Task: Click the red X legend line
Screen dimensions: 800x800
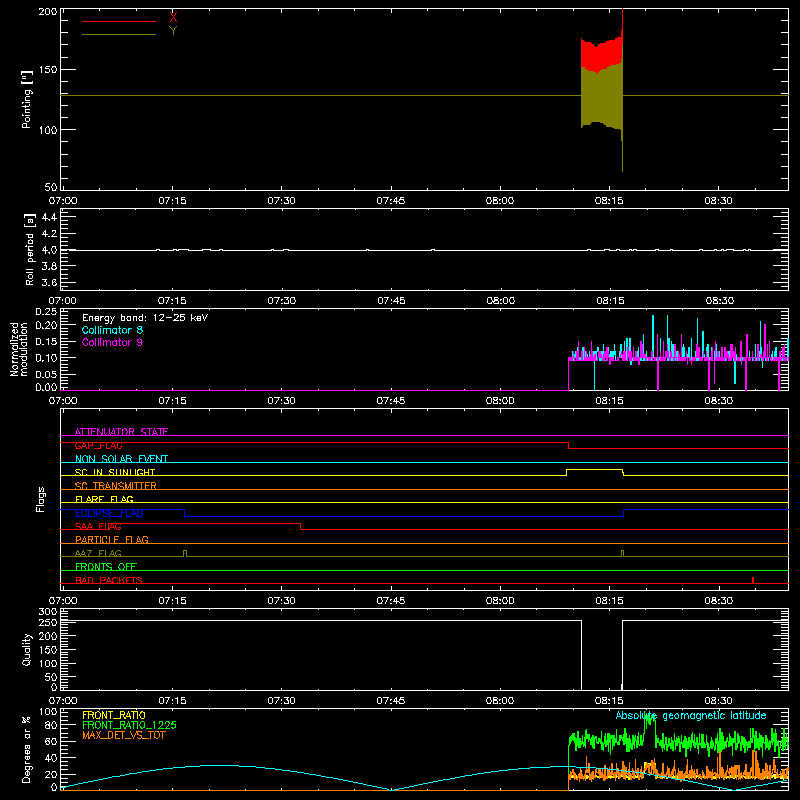Action: point(119,21)
